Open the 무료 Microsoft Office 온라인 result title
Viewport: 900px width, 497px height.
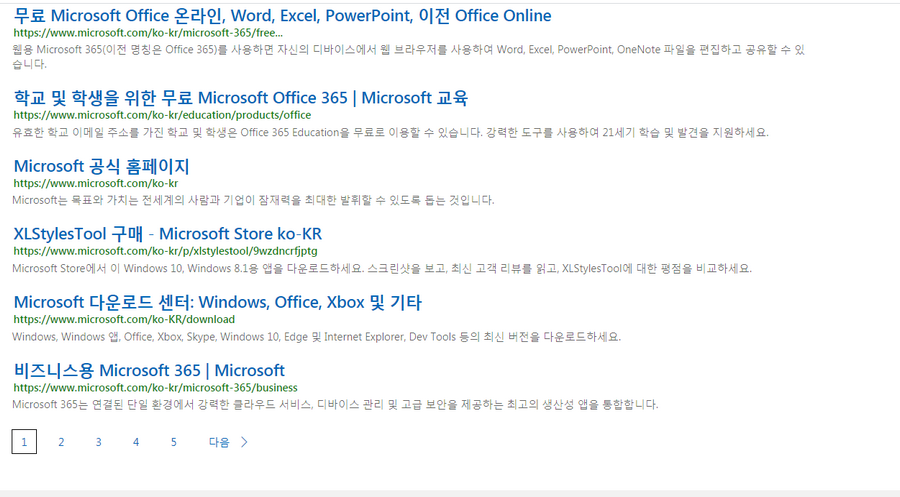pos(282,15)
